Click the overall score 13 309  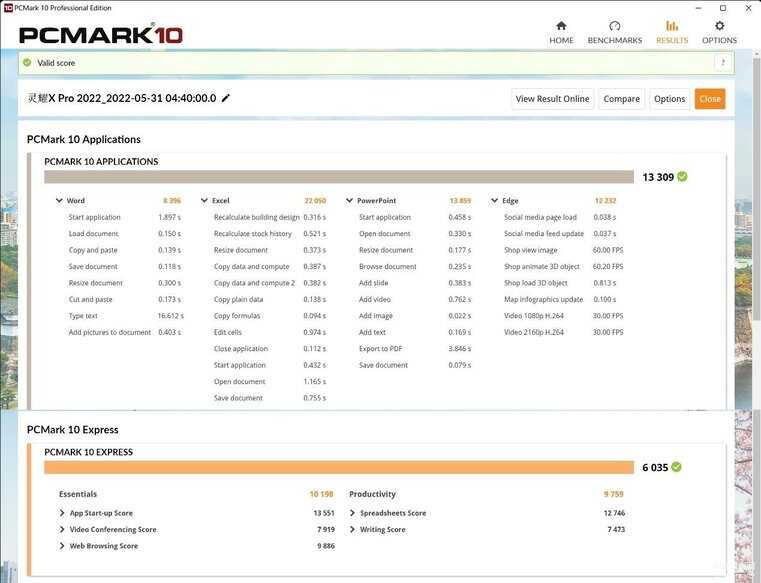click(658, 177)
